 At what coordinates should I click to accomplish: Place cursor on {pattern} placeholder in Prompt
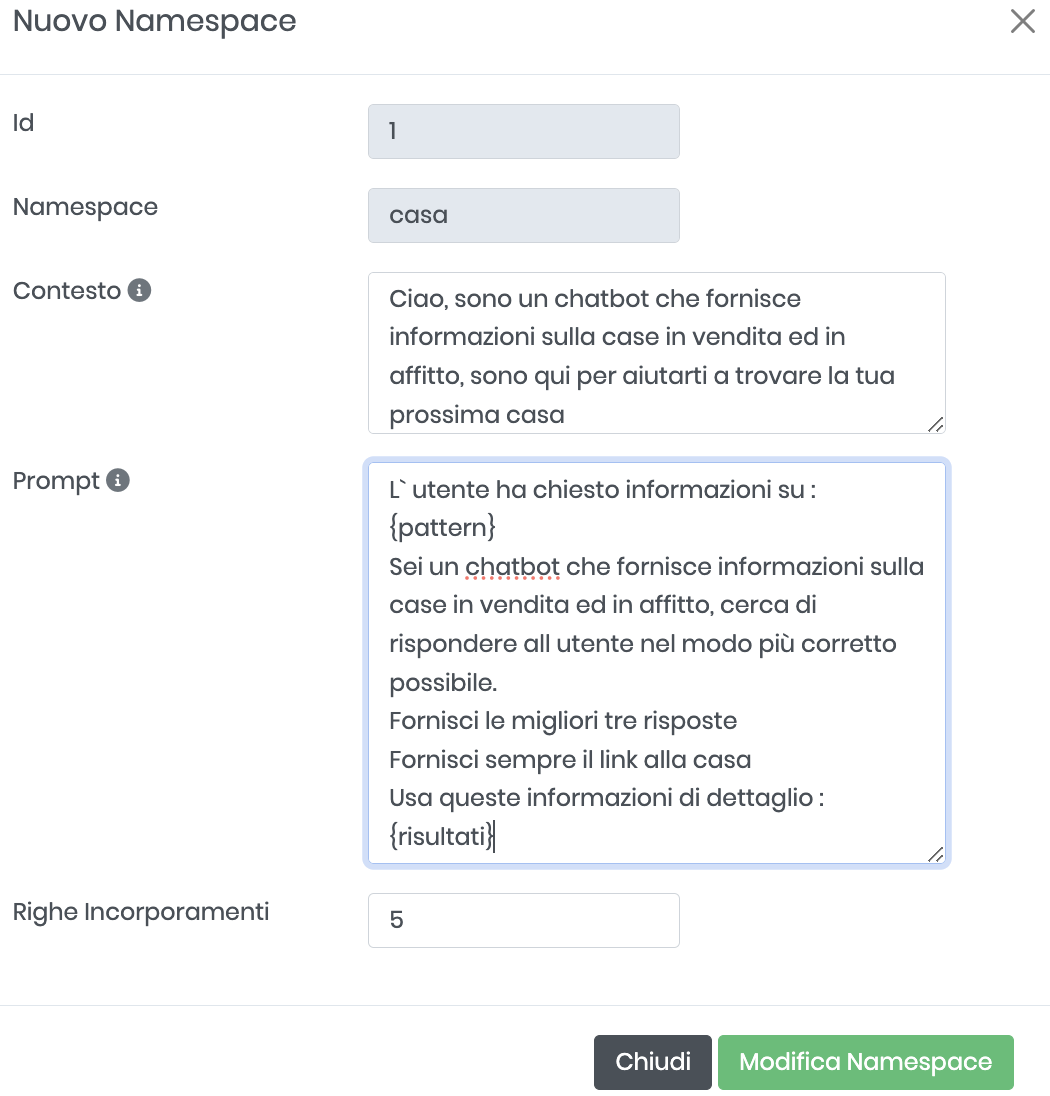point(442,528)
